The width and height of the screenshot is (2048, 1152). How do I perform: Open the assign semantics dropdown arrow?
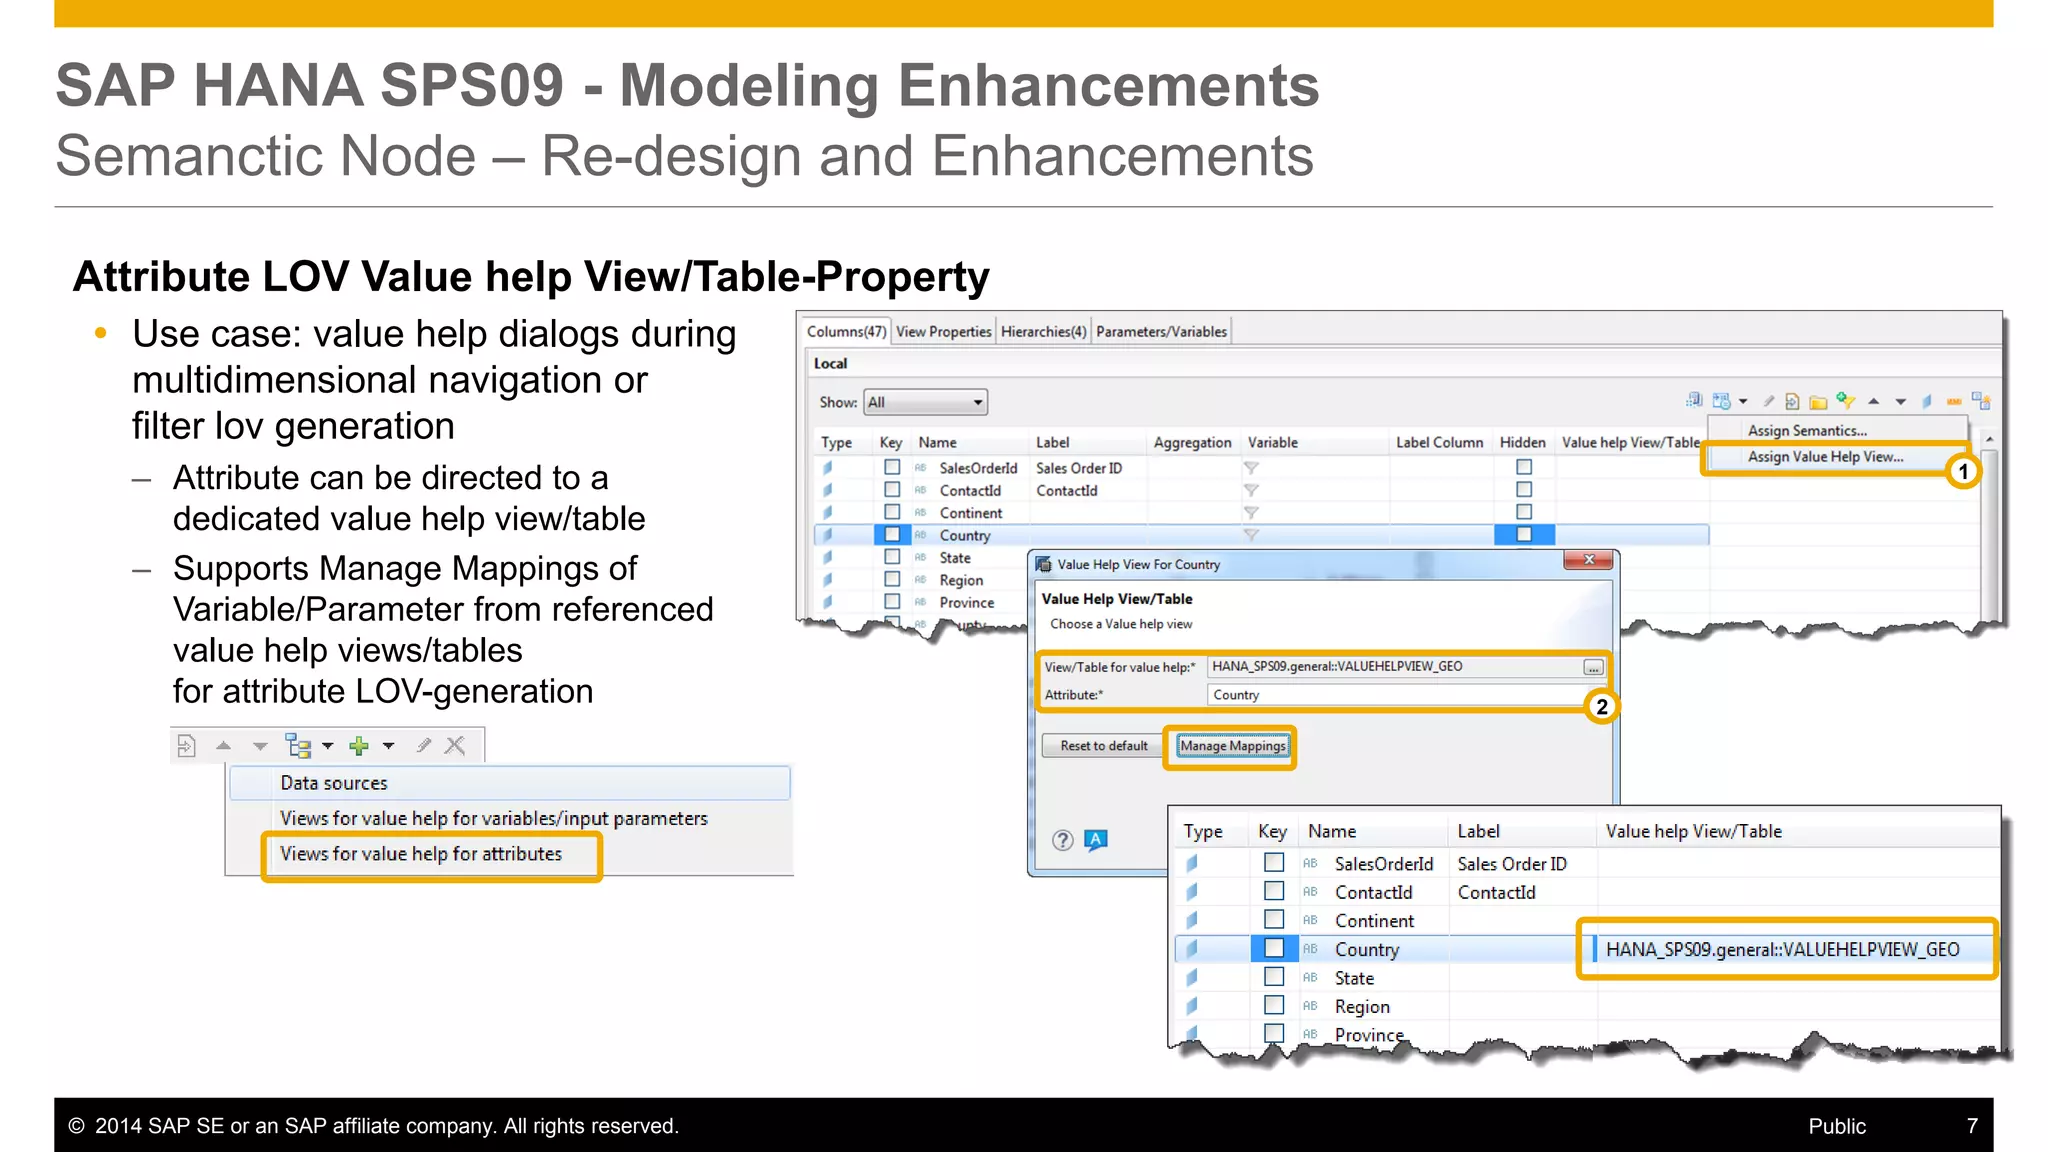pos(1743,402)
